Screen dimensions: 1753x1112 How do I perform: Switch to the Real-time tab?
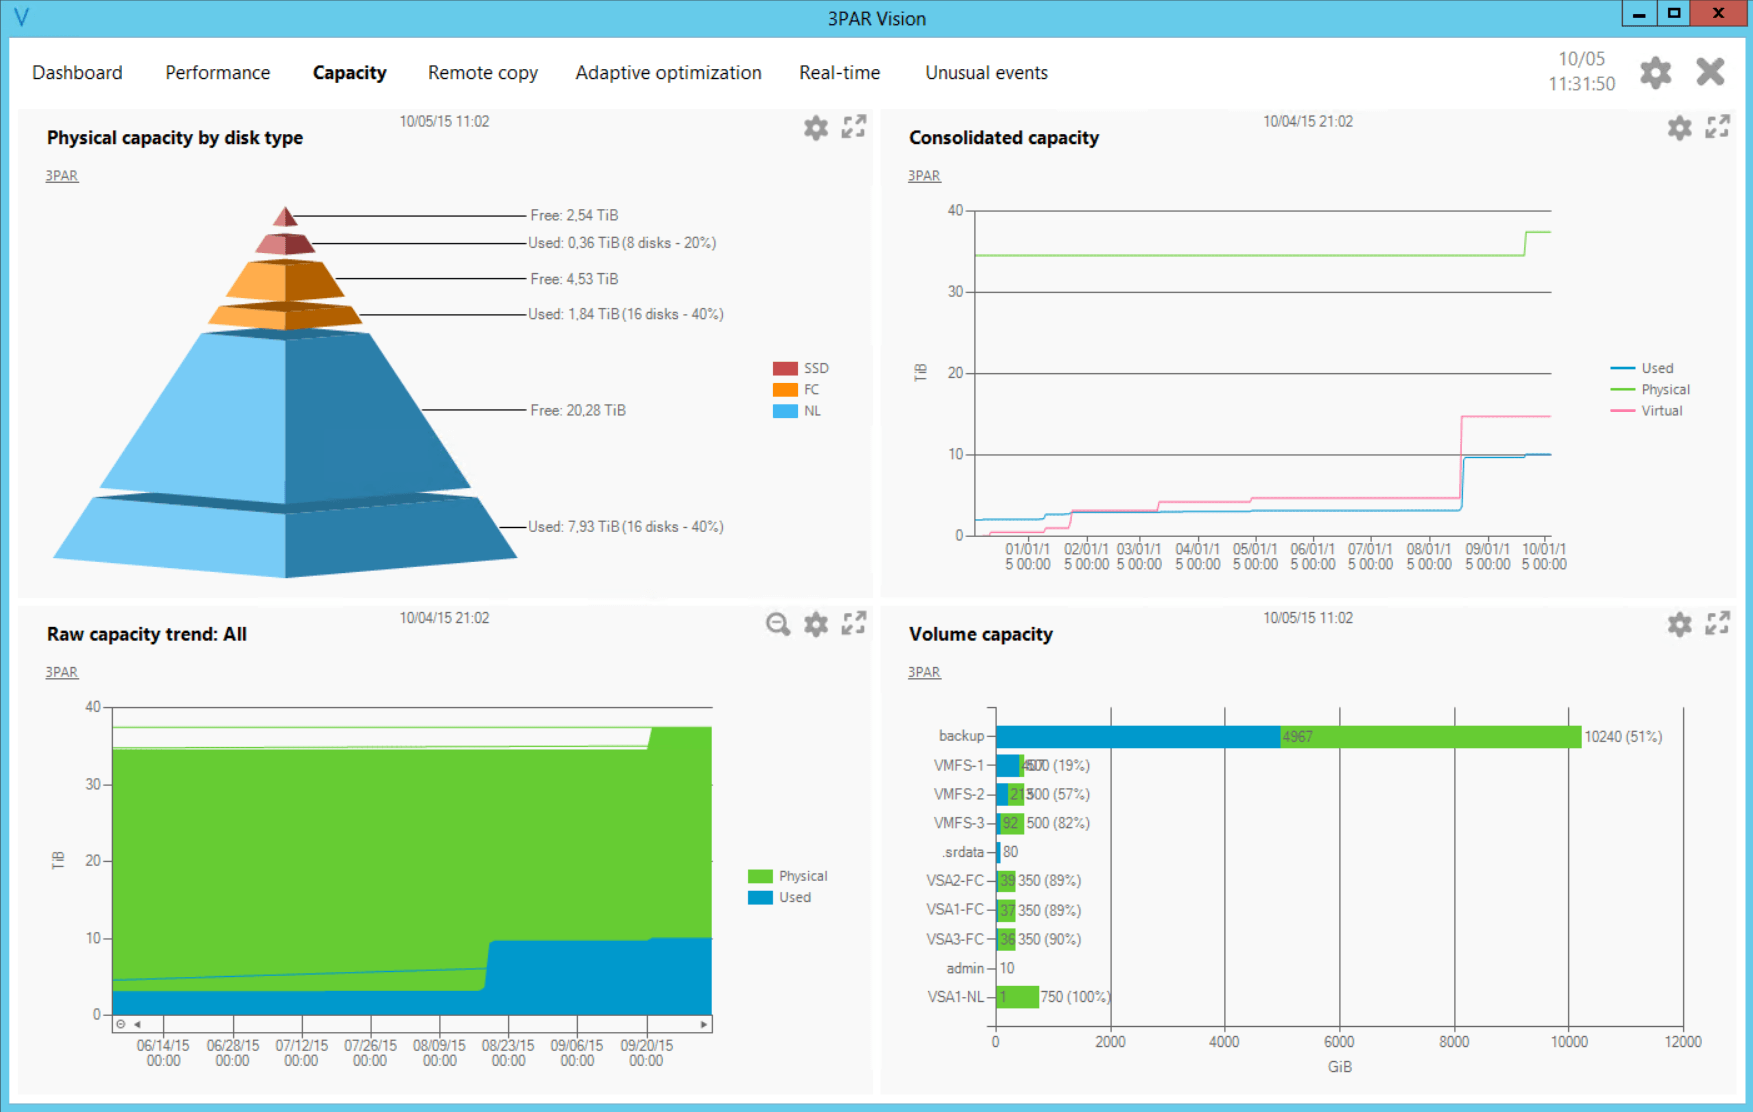(840, 73)
